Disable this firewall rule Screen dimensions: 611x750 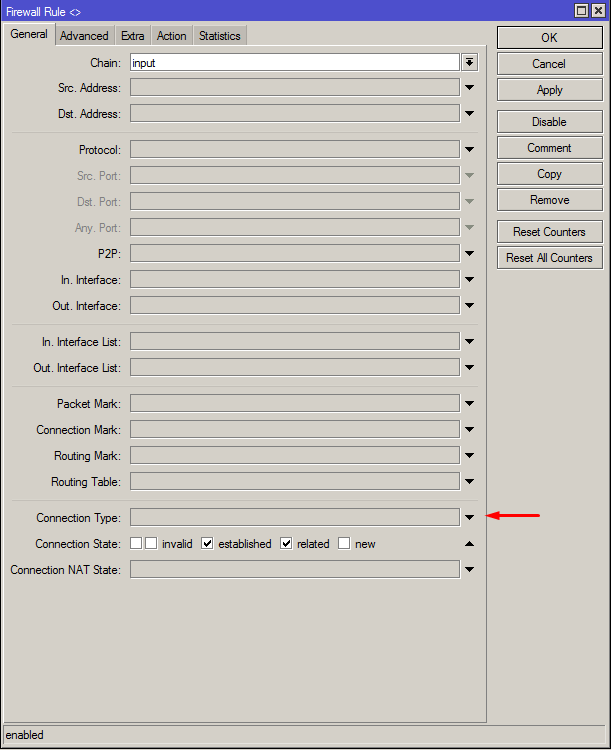pos(549,122)
